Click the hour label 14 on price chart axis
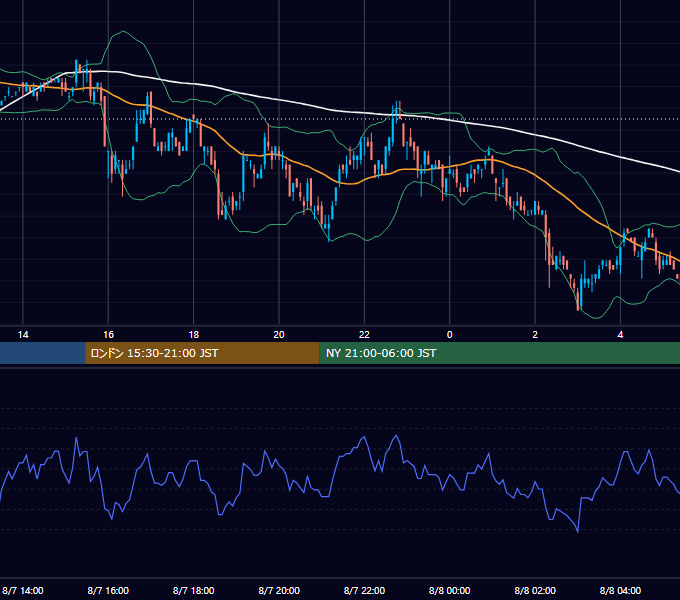 23,334
